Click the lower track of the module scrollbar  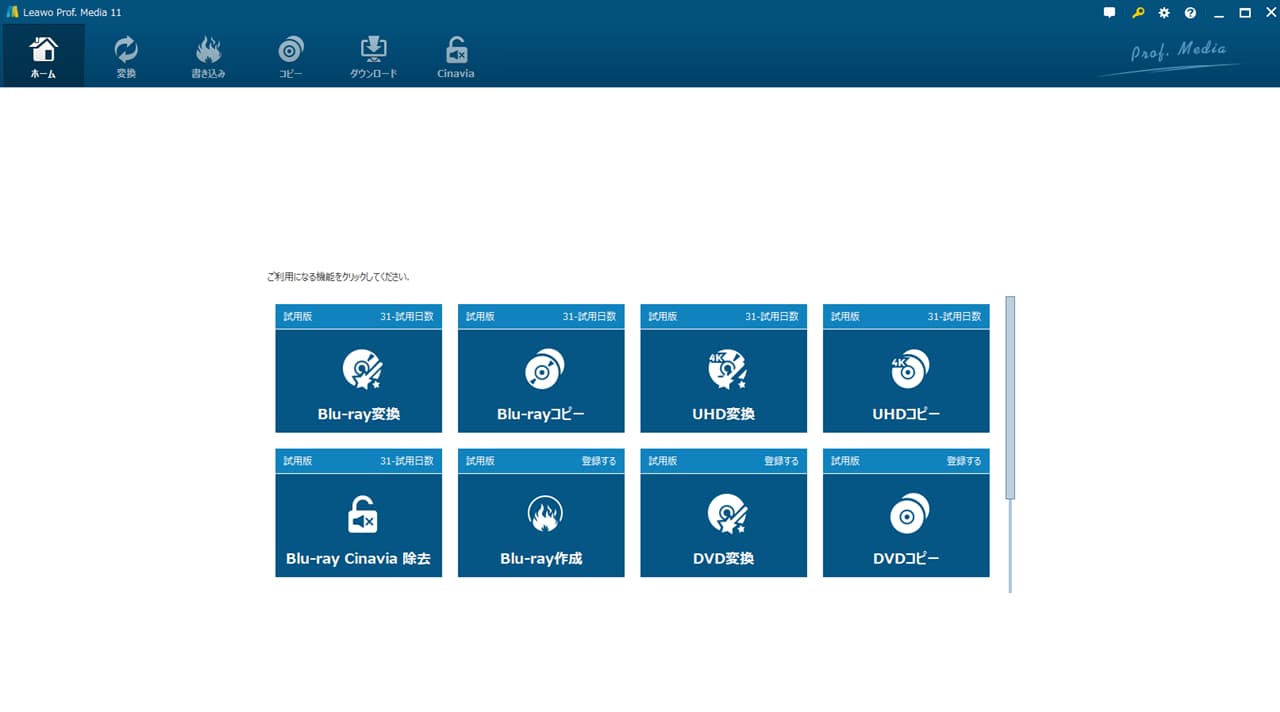tap(1010, 545)
